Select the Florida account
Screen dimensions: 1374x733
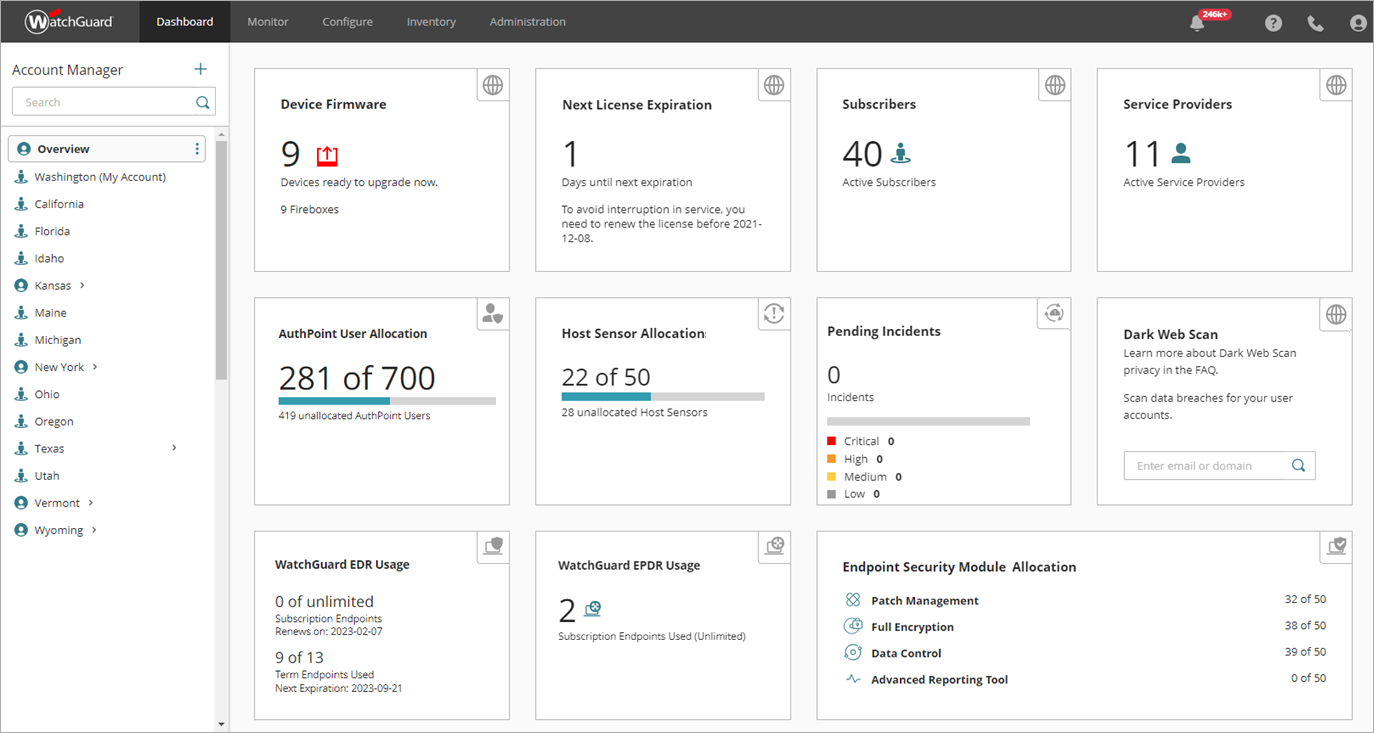[x=52, y=231]
